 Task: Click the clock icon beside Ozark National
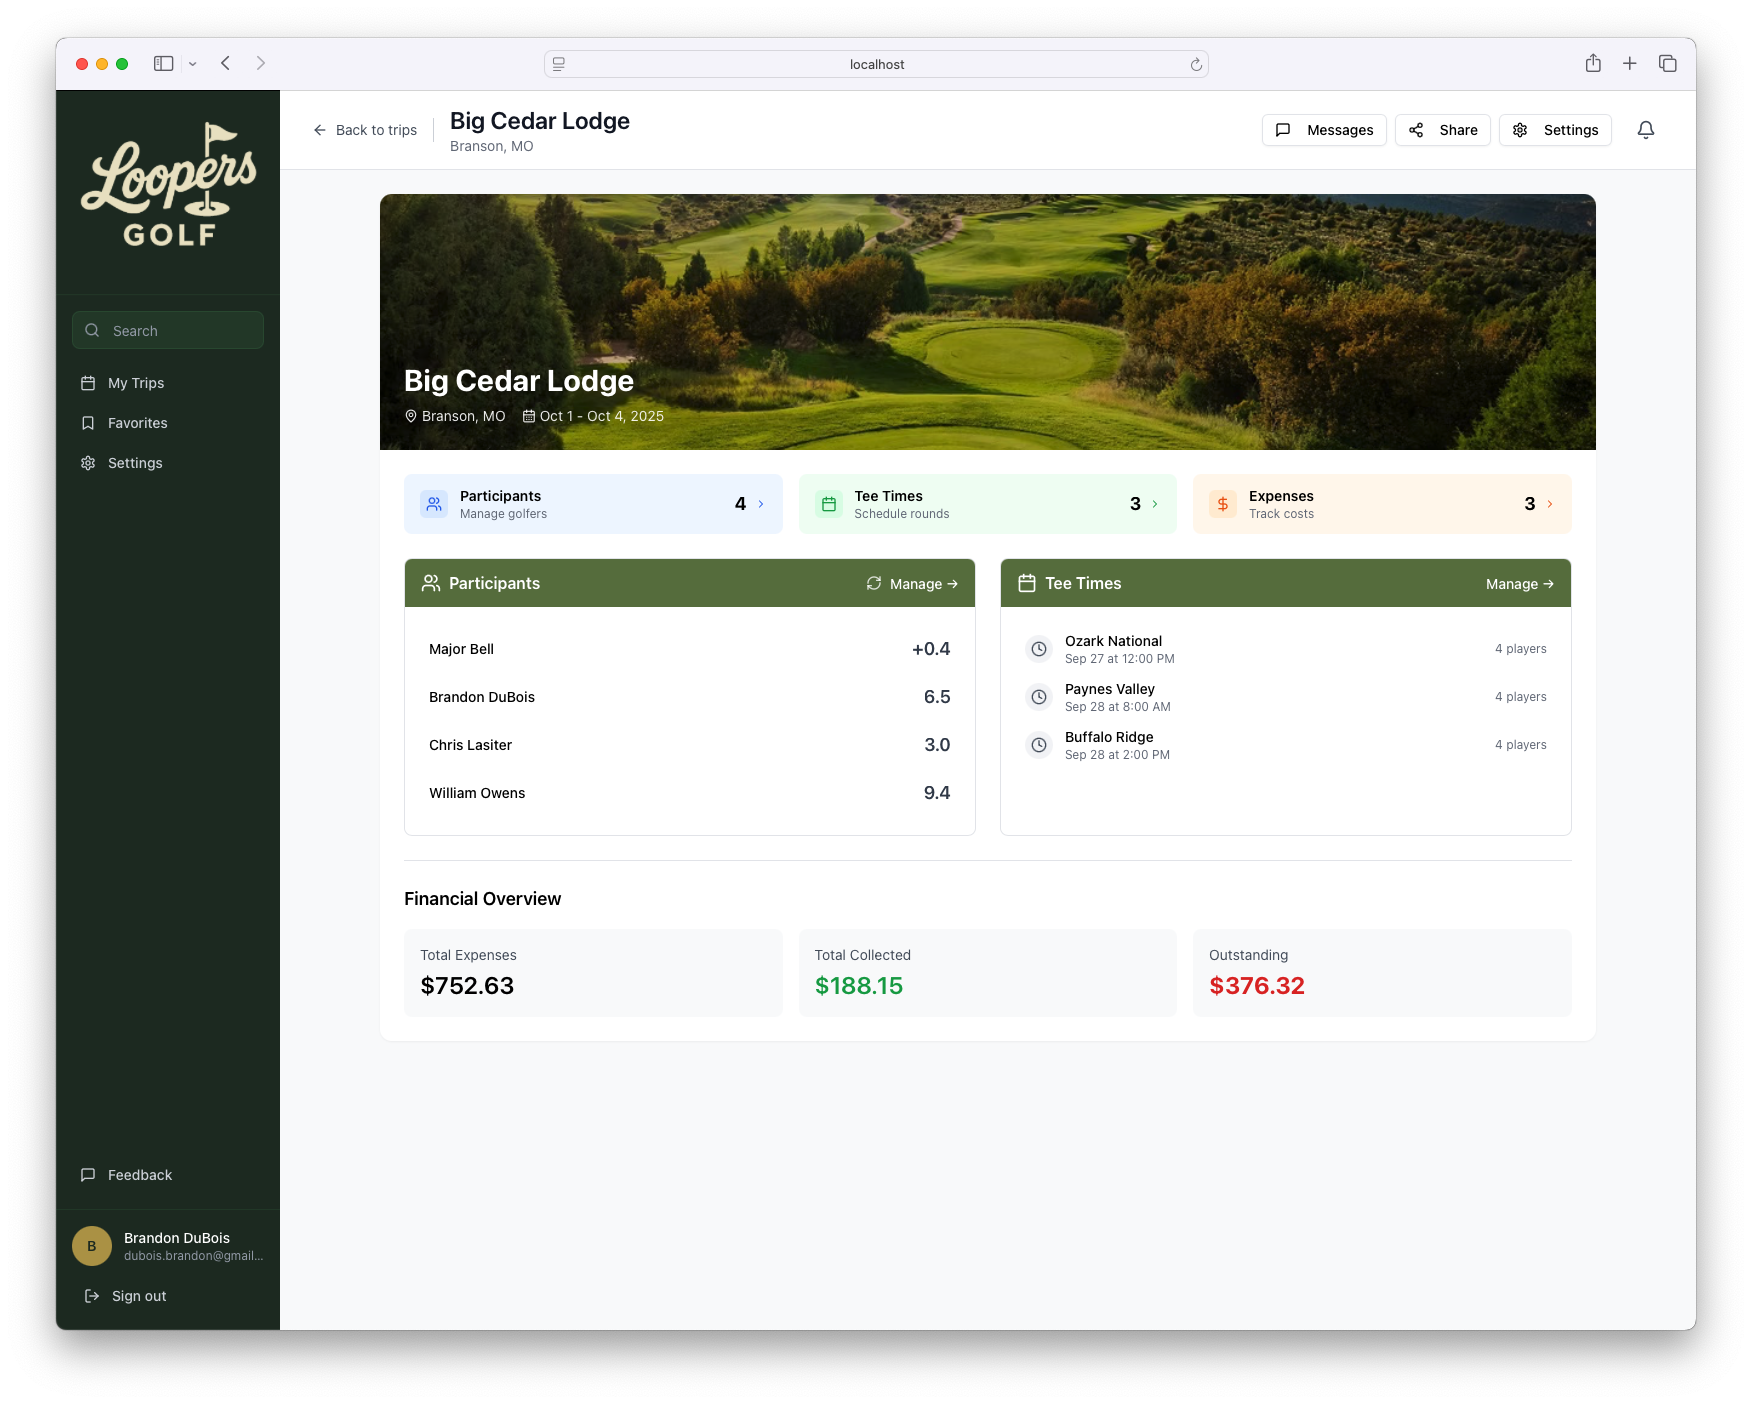tap(1039, 649)
